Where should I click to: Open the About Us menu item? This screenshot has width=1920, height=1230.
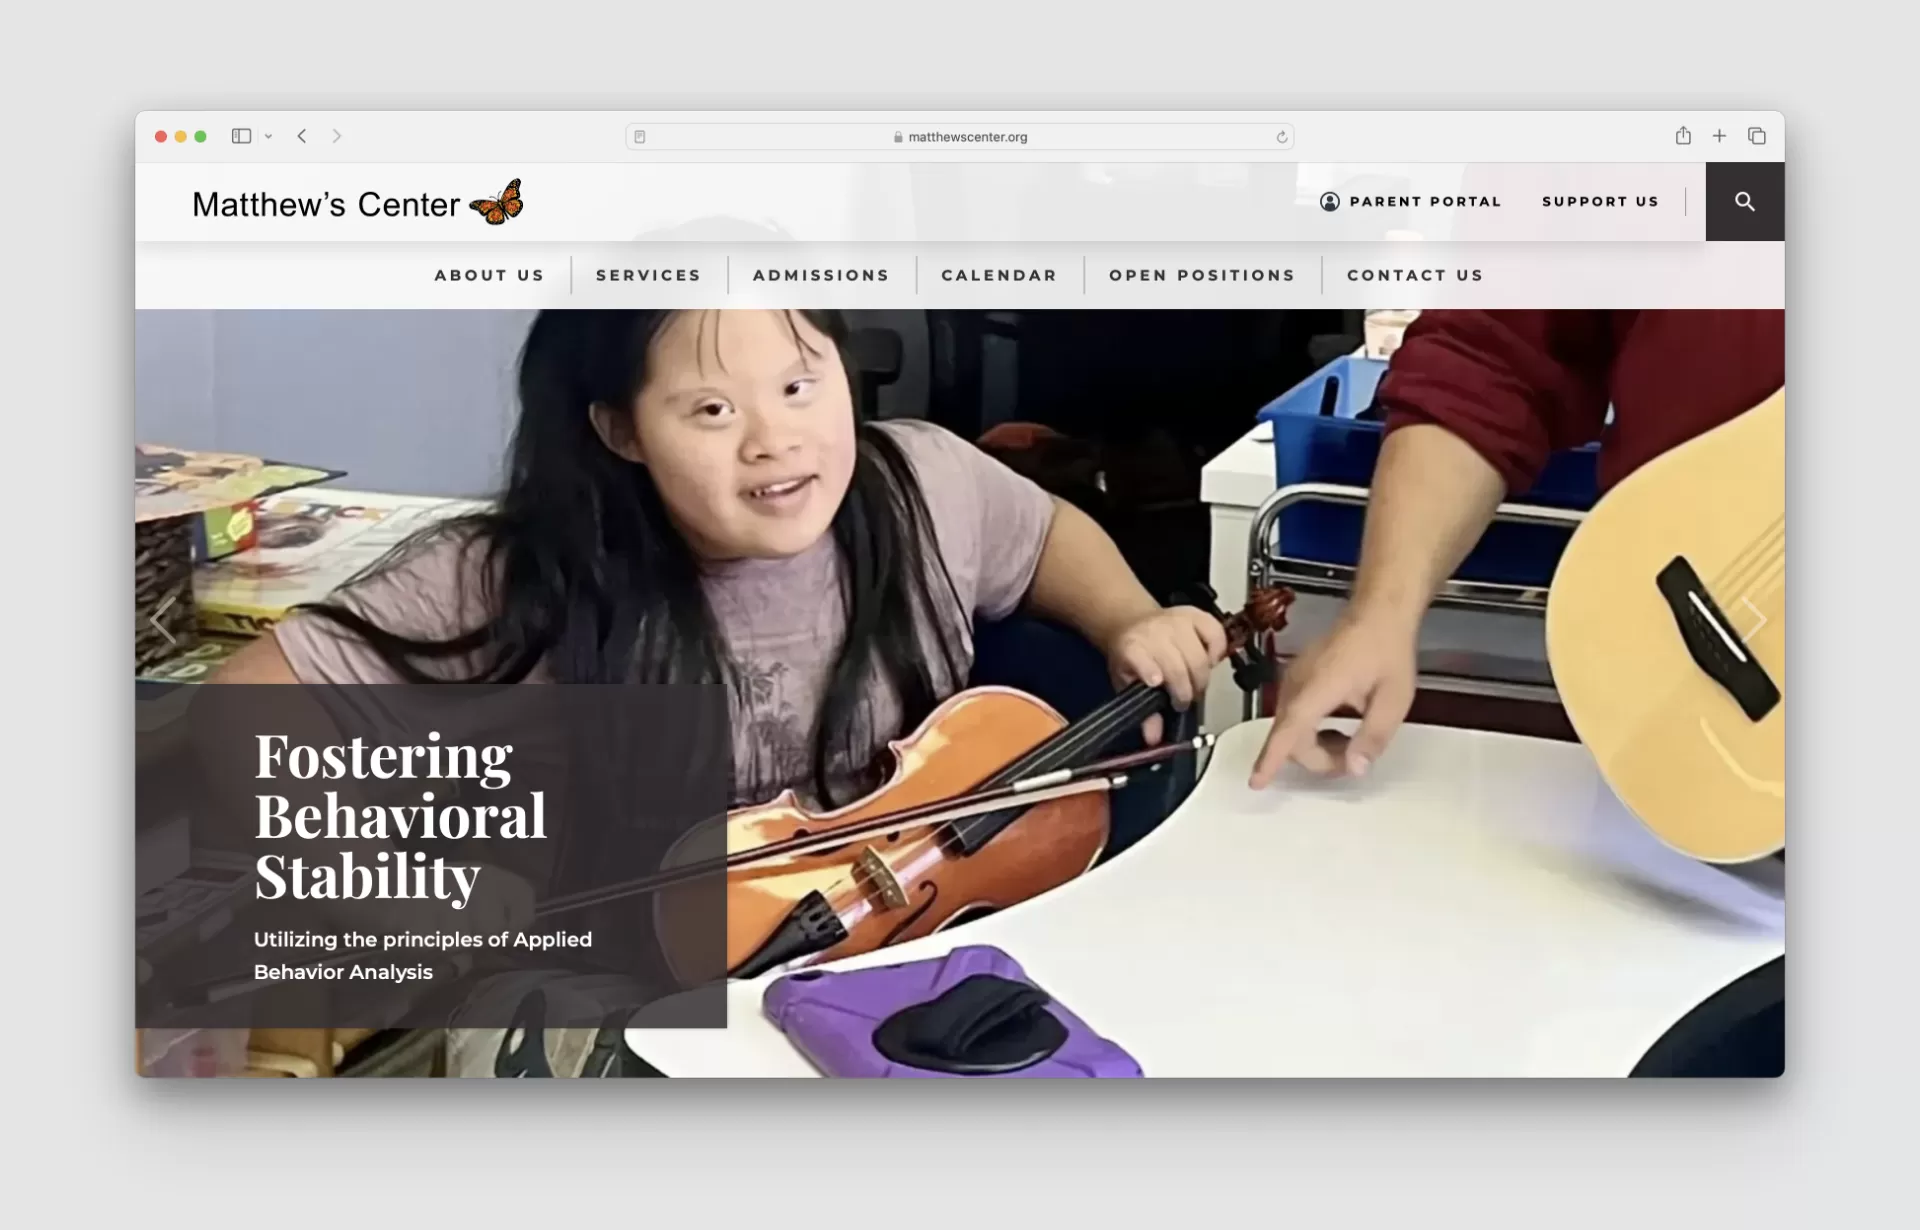pyautogui.click(x=488, y=274)
